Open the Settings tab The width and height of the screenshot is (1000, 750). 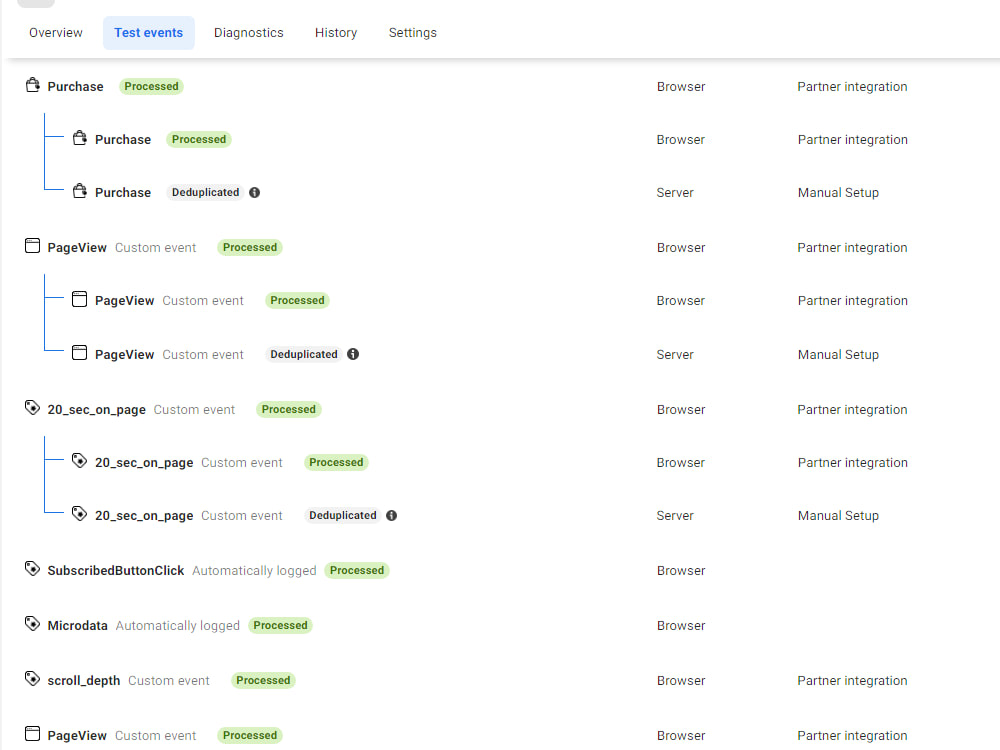412,32
